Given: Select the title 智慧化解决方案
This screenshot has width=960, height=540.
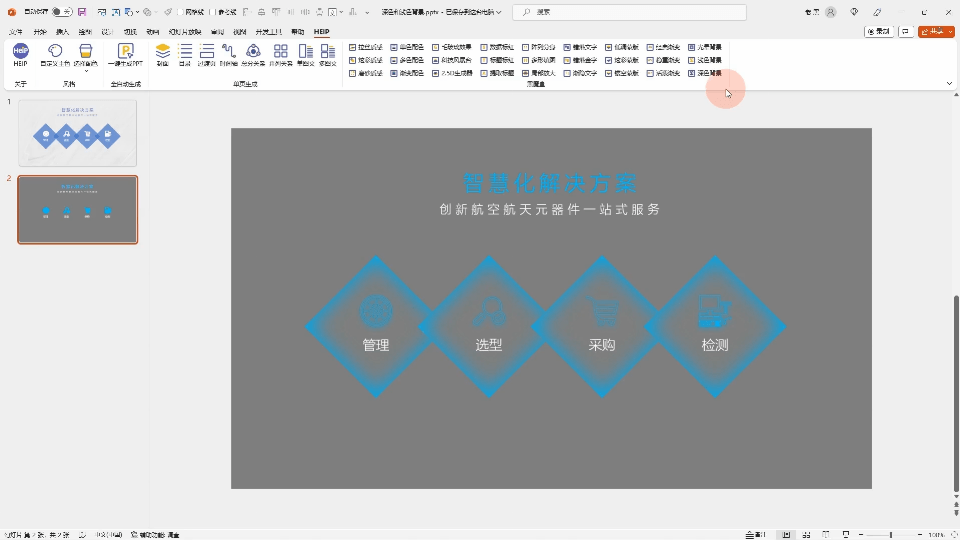Looking at the screenshot, I should [x=549, y=183].
